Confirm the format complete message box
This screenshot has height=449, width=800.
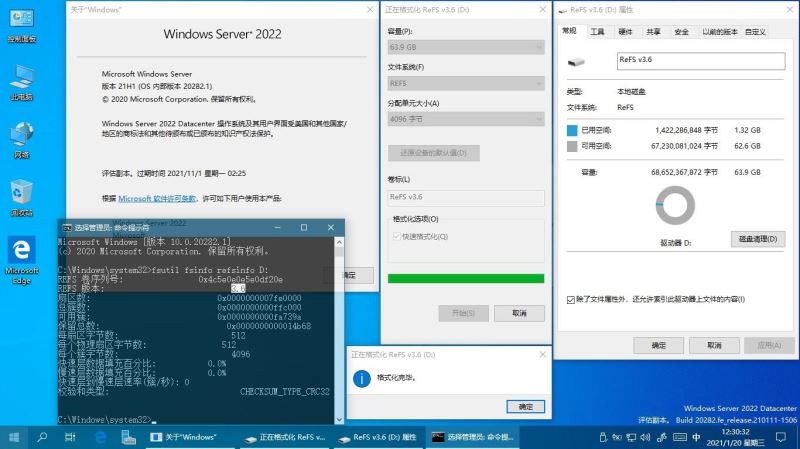tap(526, 407)
